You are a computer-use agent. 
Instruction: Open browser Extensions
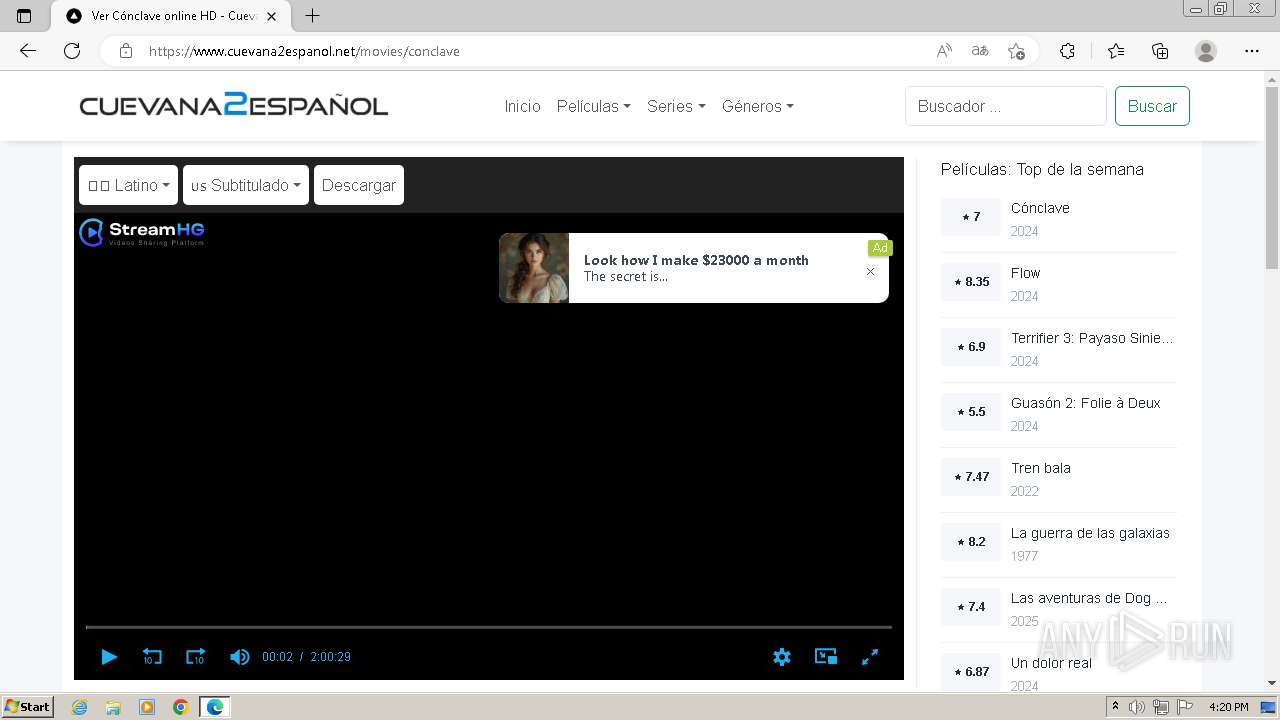[1067, 51]
